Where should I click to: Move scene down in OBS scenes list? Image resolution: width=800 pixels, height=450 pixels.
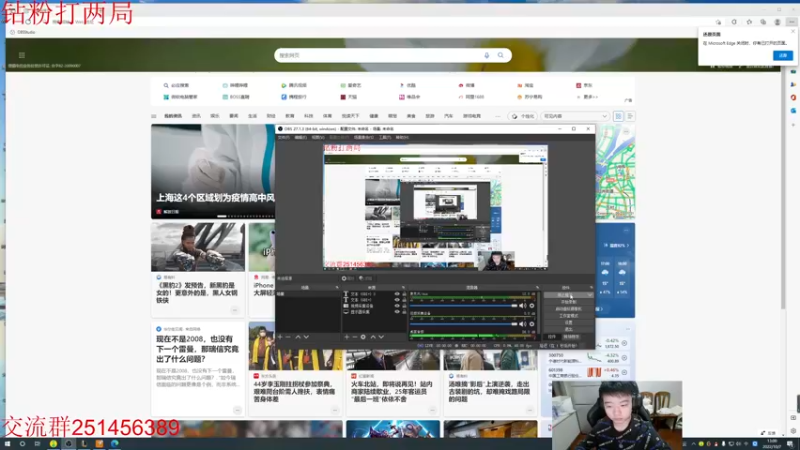[306, 337]
